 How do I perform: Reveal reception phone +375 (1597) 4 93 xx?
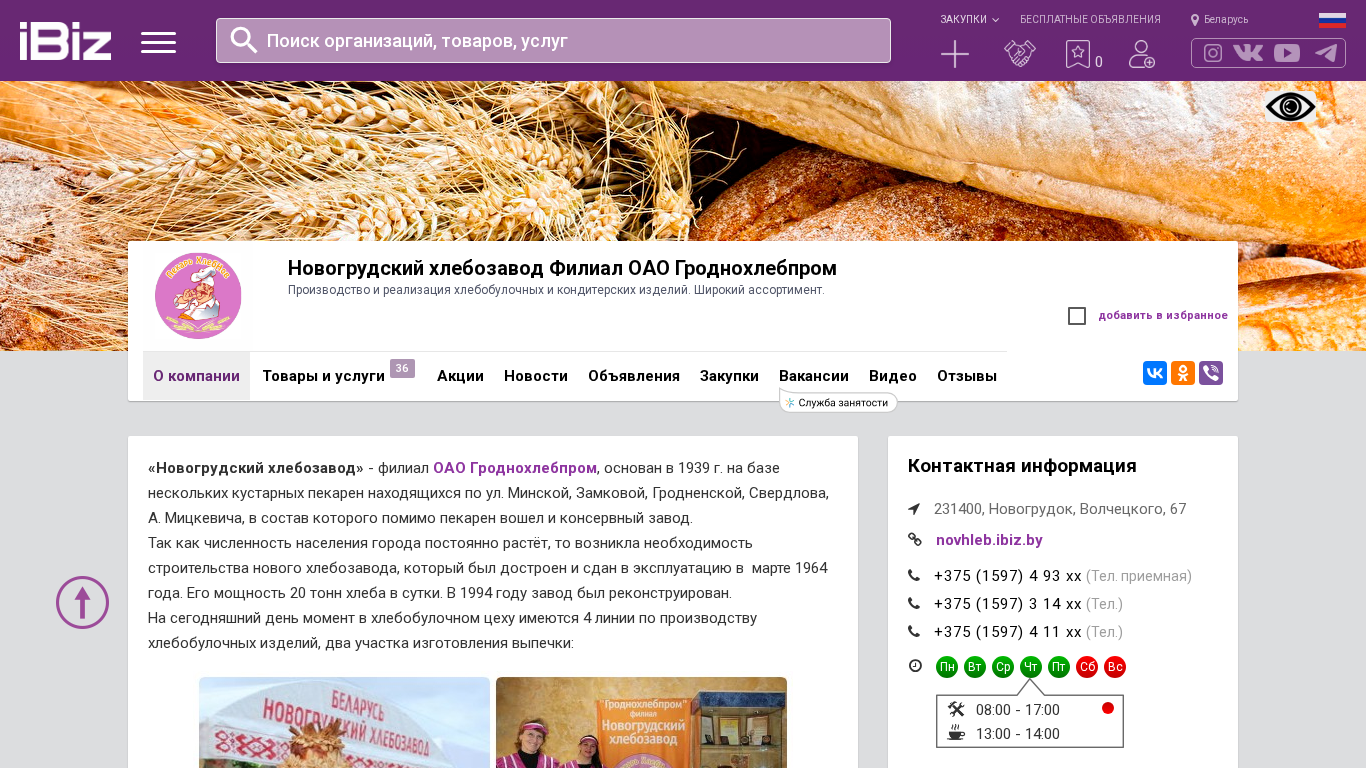[x=1008, y=576]
